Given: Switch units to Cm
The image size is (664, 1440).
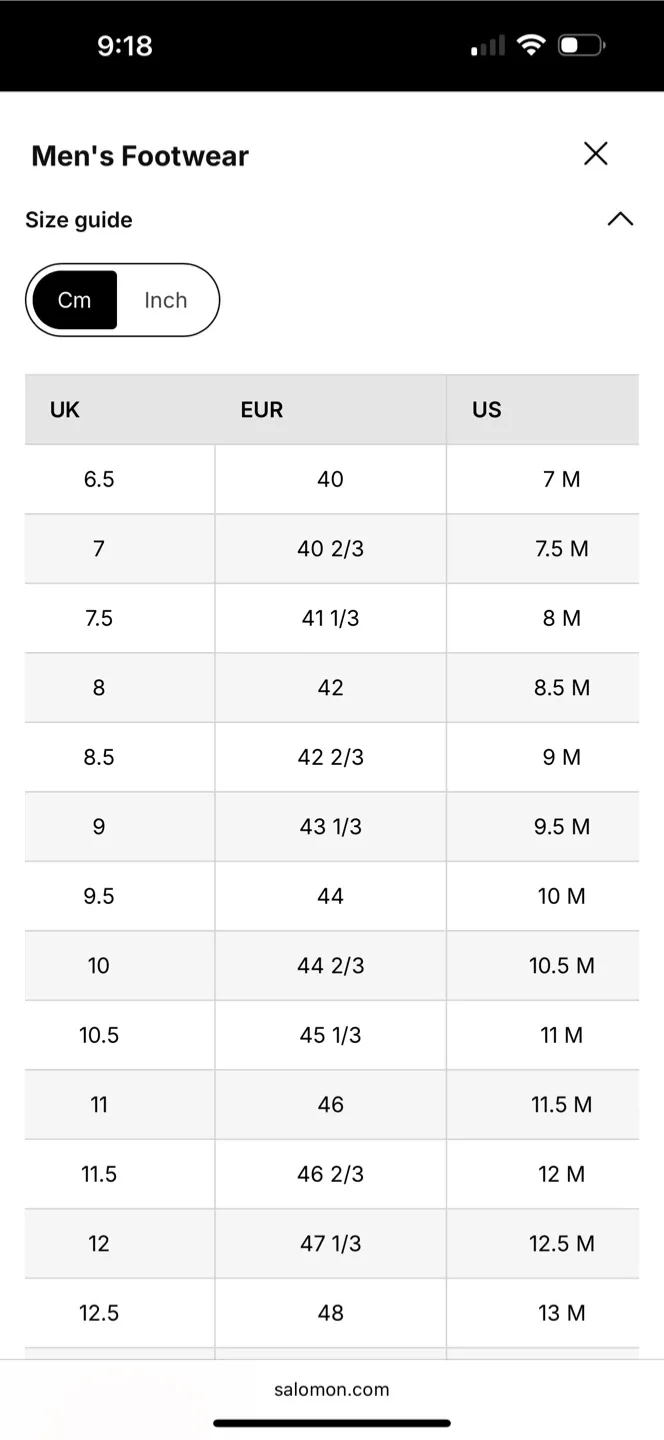Looking at the screenshot, I should tap(75, 300).
